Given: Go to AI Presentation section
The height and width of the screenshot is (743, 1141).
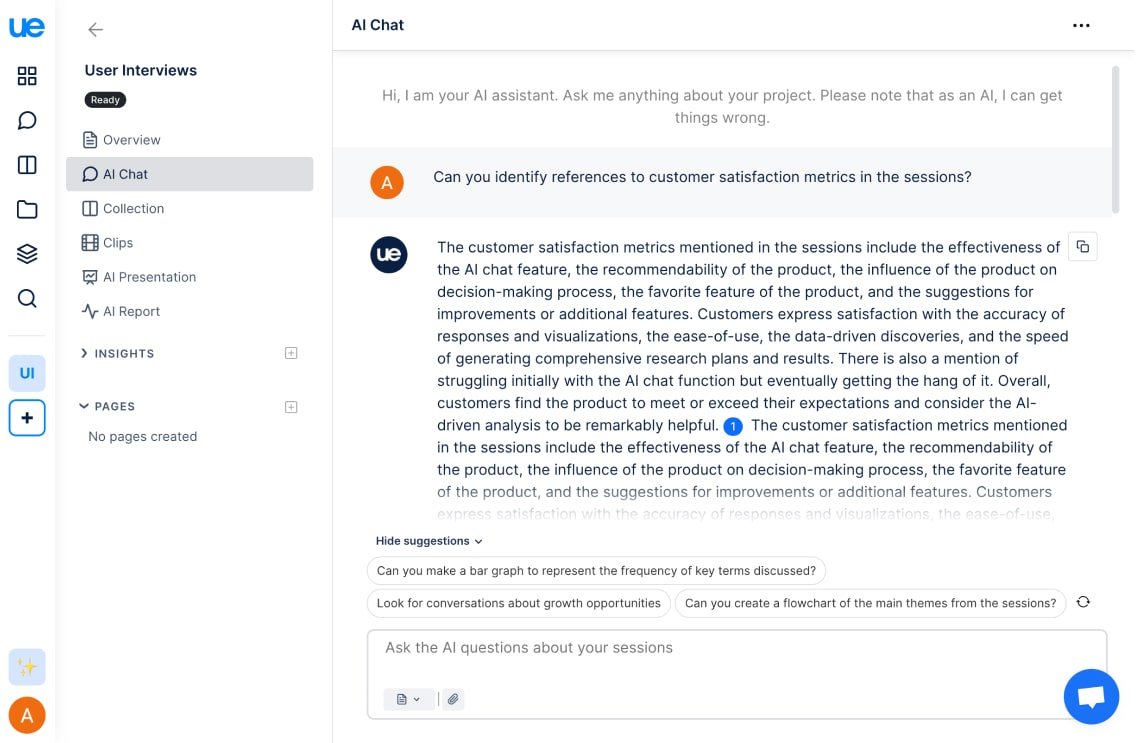Looking at the screenshot, I should pyautogui.click(x=149, y=277).
